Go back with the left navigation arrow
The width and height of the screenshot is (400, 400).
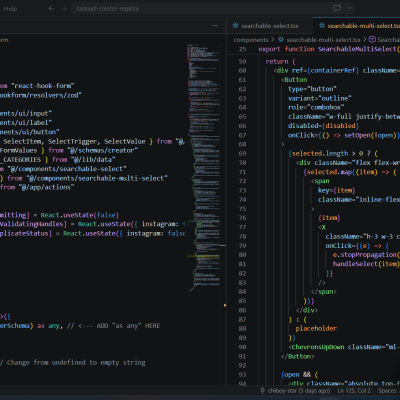(51, 9)
